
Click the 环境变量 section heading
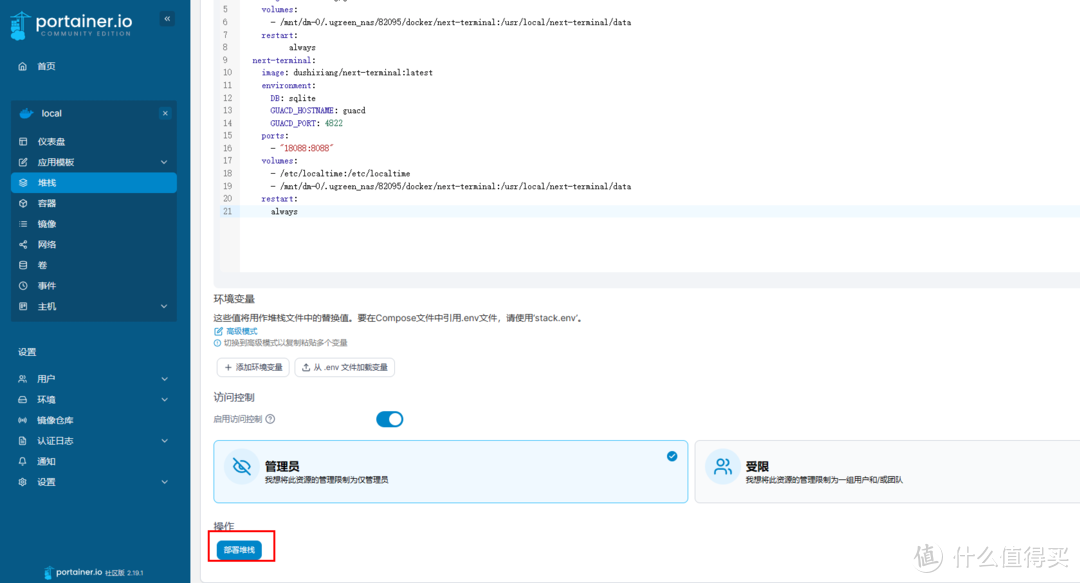pos(234,299)
